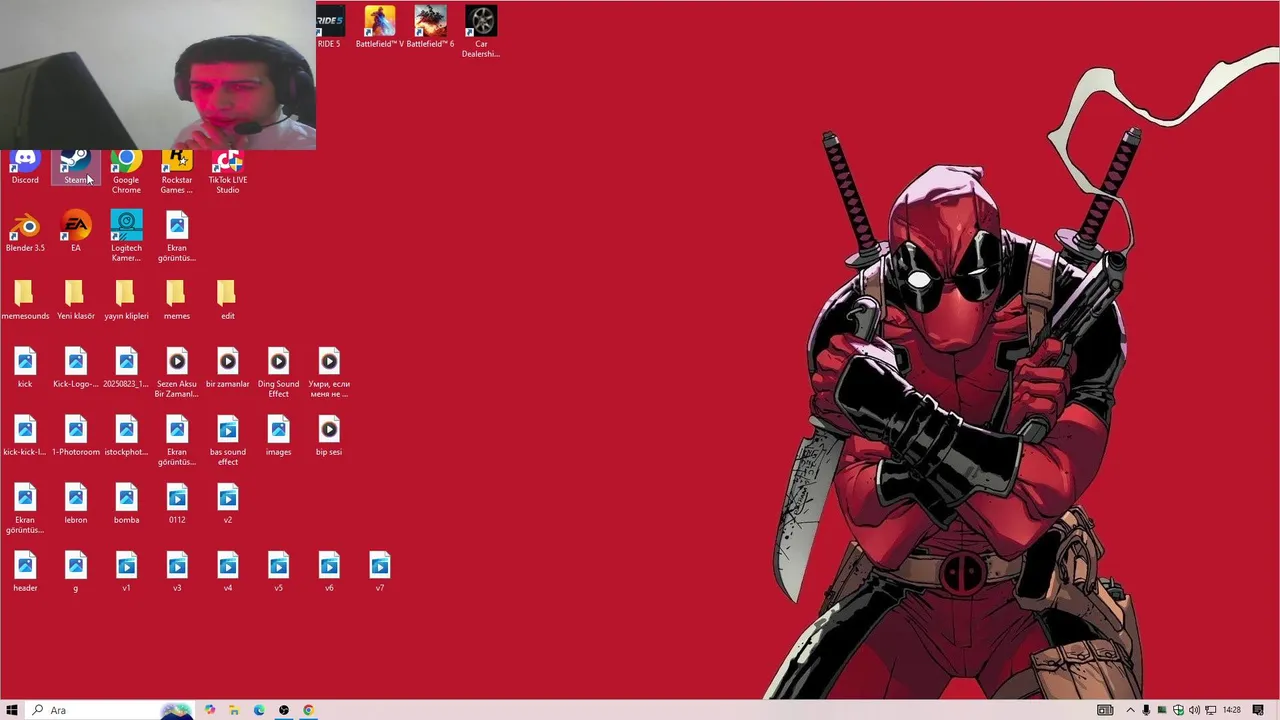Select the v4 video file

[x=228, y=572]
